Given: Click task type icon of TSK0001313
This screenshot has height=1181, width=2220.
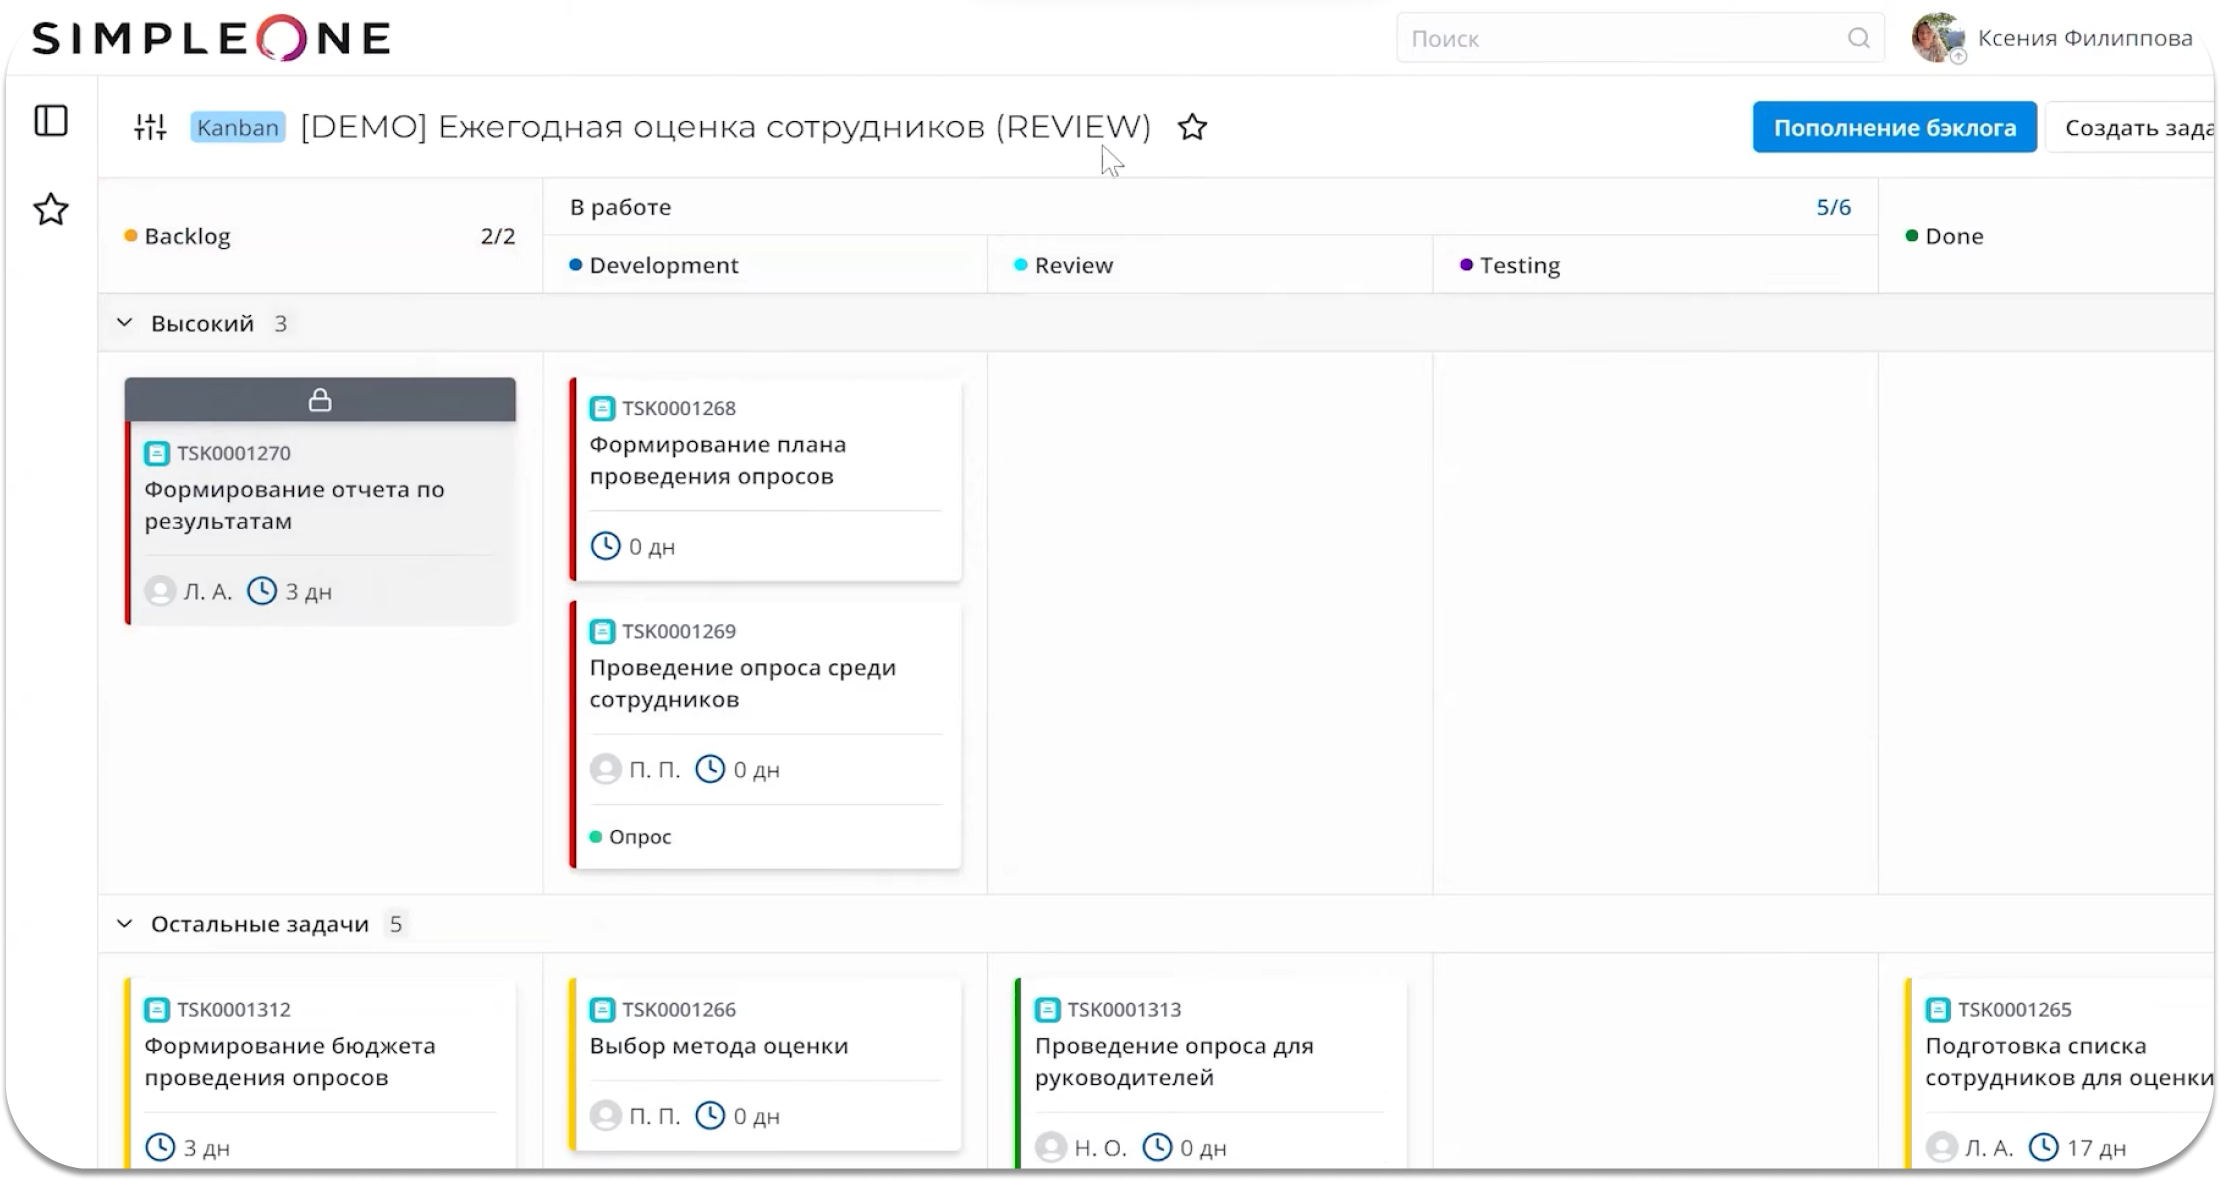Looking at the screenshot, I should pos(1047,1010).
